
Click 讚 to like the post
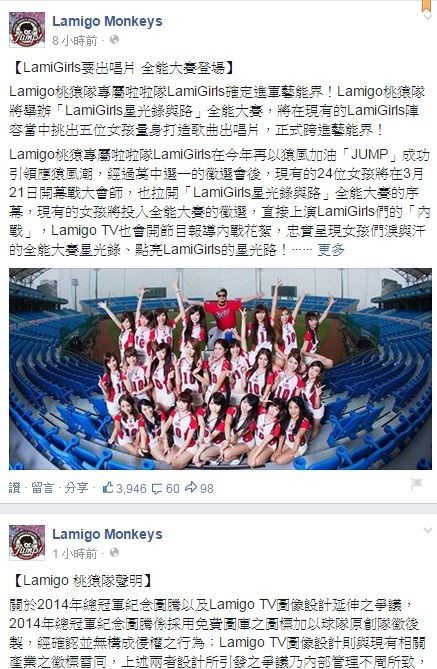tap(15, 488)
